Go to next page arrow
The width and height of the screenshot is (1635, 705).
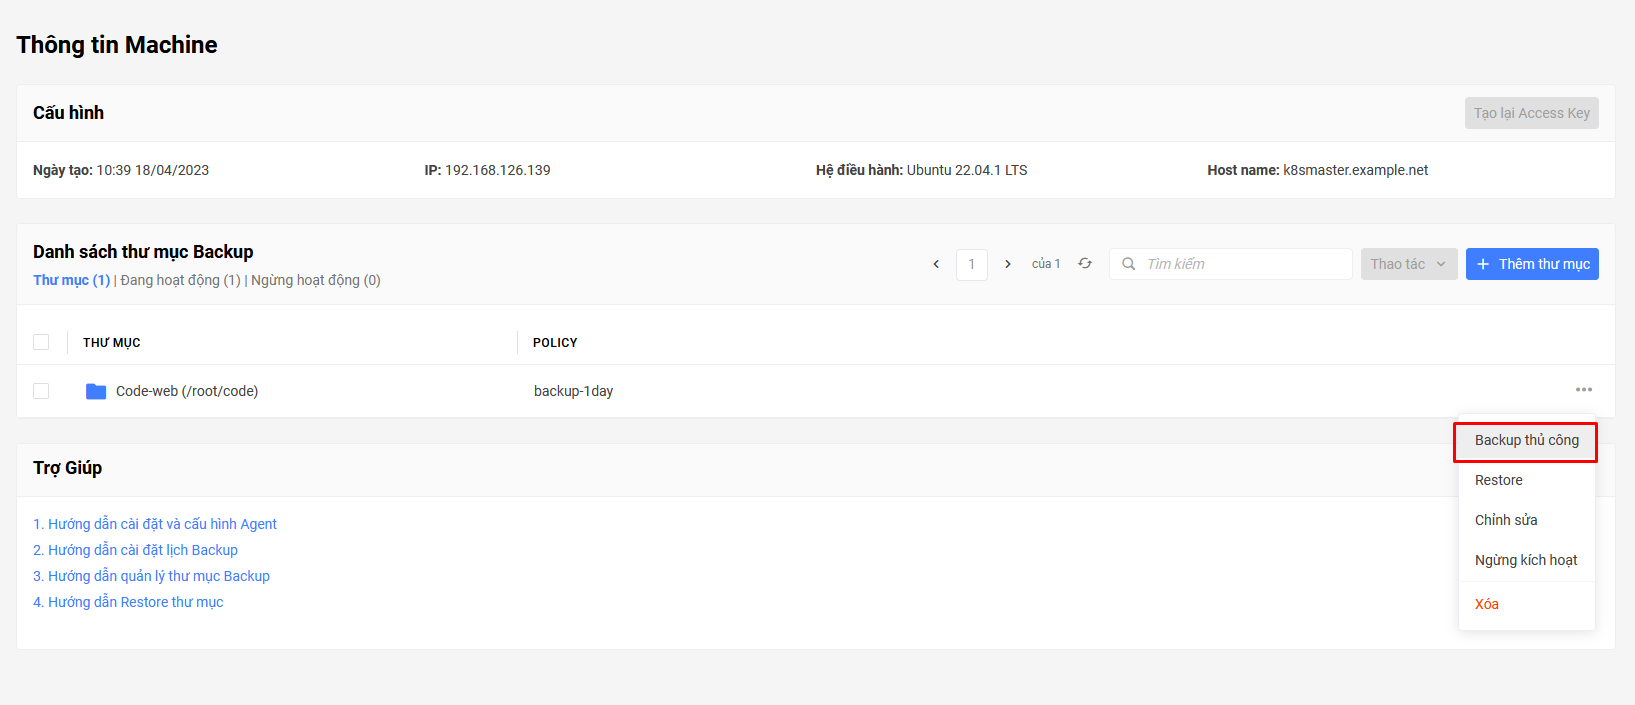1008,264
